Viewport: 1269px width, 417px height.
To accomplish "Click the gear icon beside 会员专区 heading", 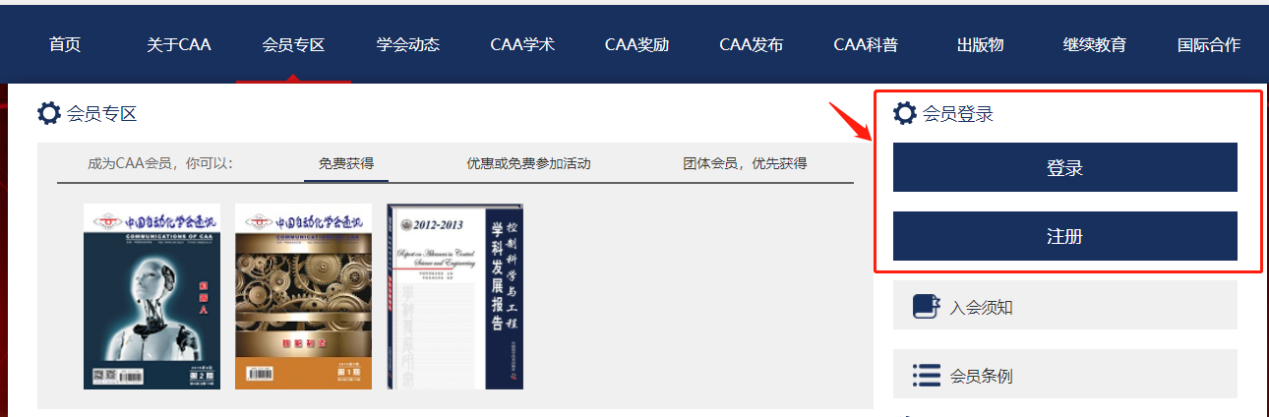I will [x=49, y=113].
